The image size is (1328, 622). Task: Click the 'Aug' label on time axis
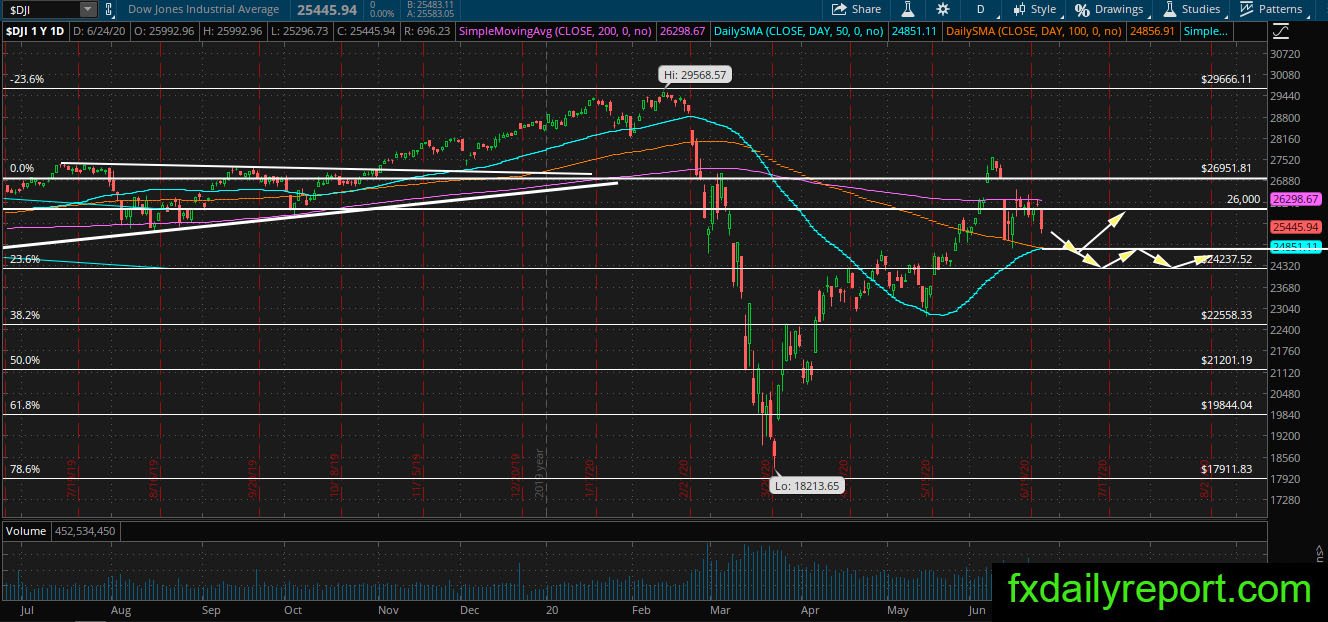[121, 609]
